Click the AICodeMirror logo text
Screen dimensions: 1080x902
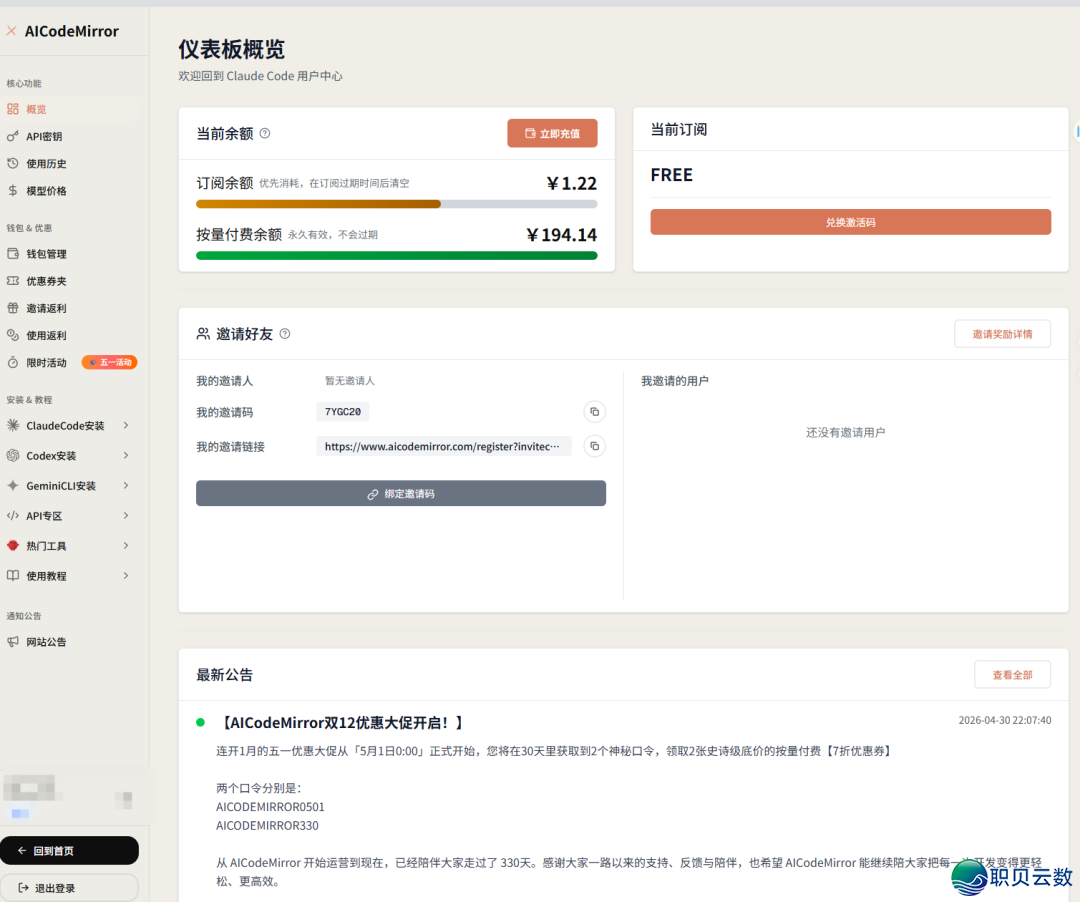72,31
